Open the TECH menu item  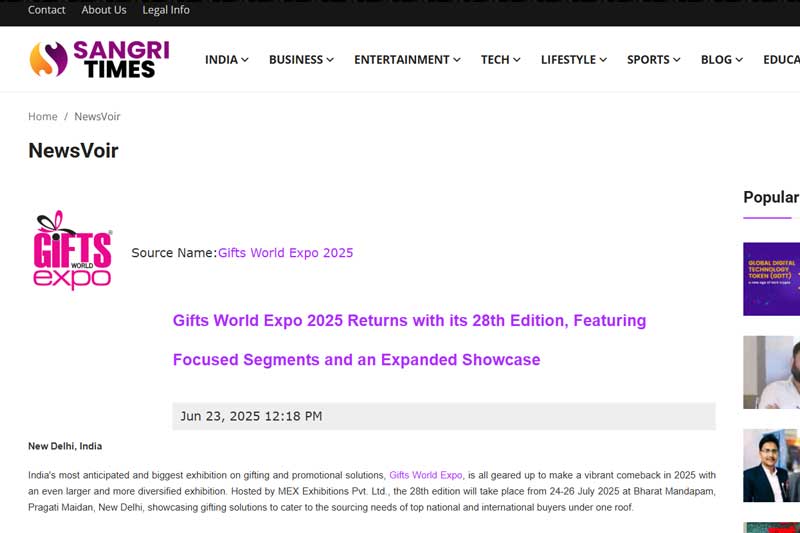point(495,60)
